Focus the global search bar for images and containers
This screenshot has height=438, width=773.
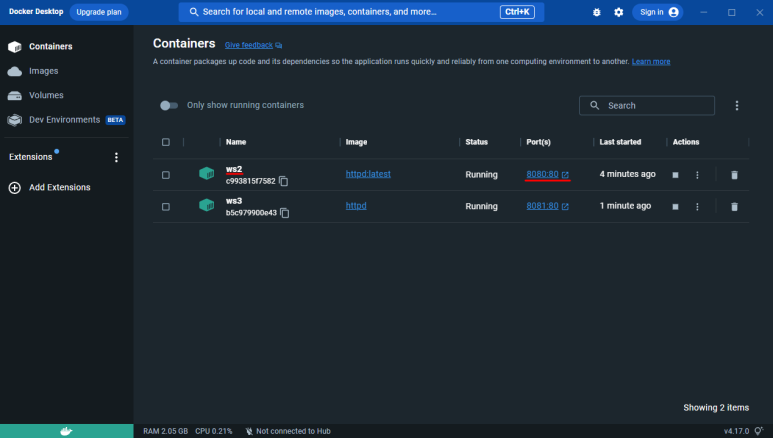pos(361,12)
